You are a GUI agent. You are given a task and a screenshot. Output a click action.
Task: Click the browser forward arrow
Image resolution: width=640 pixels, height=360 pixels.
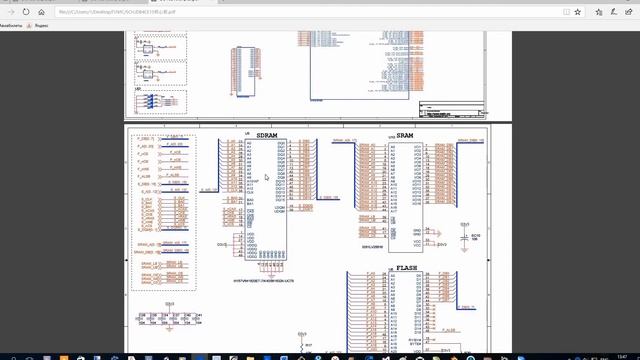click(x=11, y=12)
